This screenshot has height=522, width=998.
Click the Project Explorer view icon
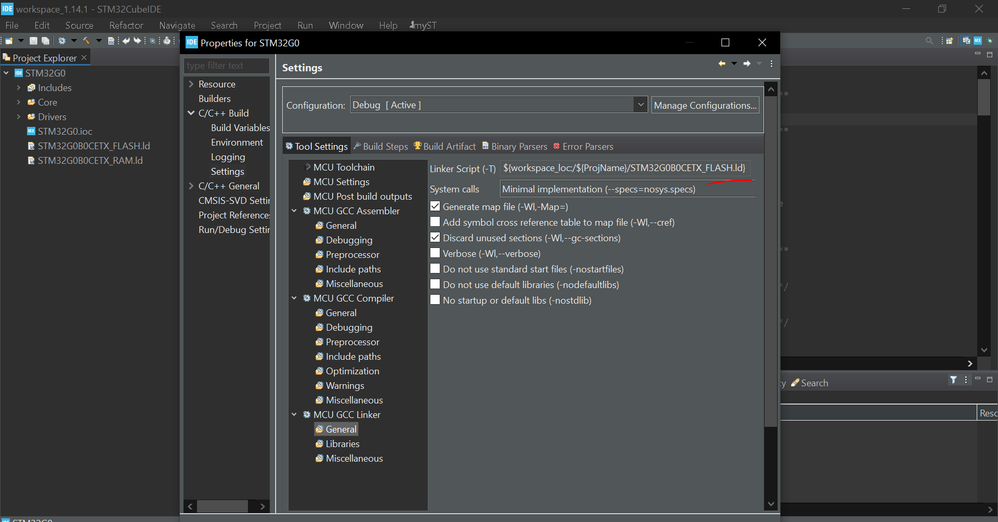click(x=7, y=58)
